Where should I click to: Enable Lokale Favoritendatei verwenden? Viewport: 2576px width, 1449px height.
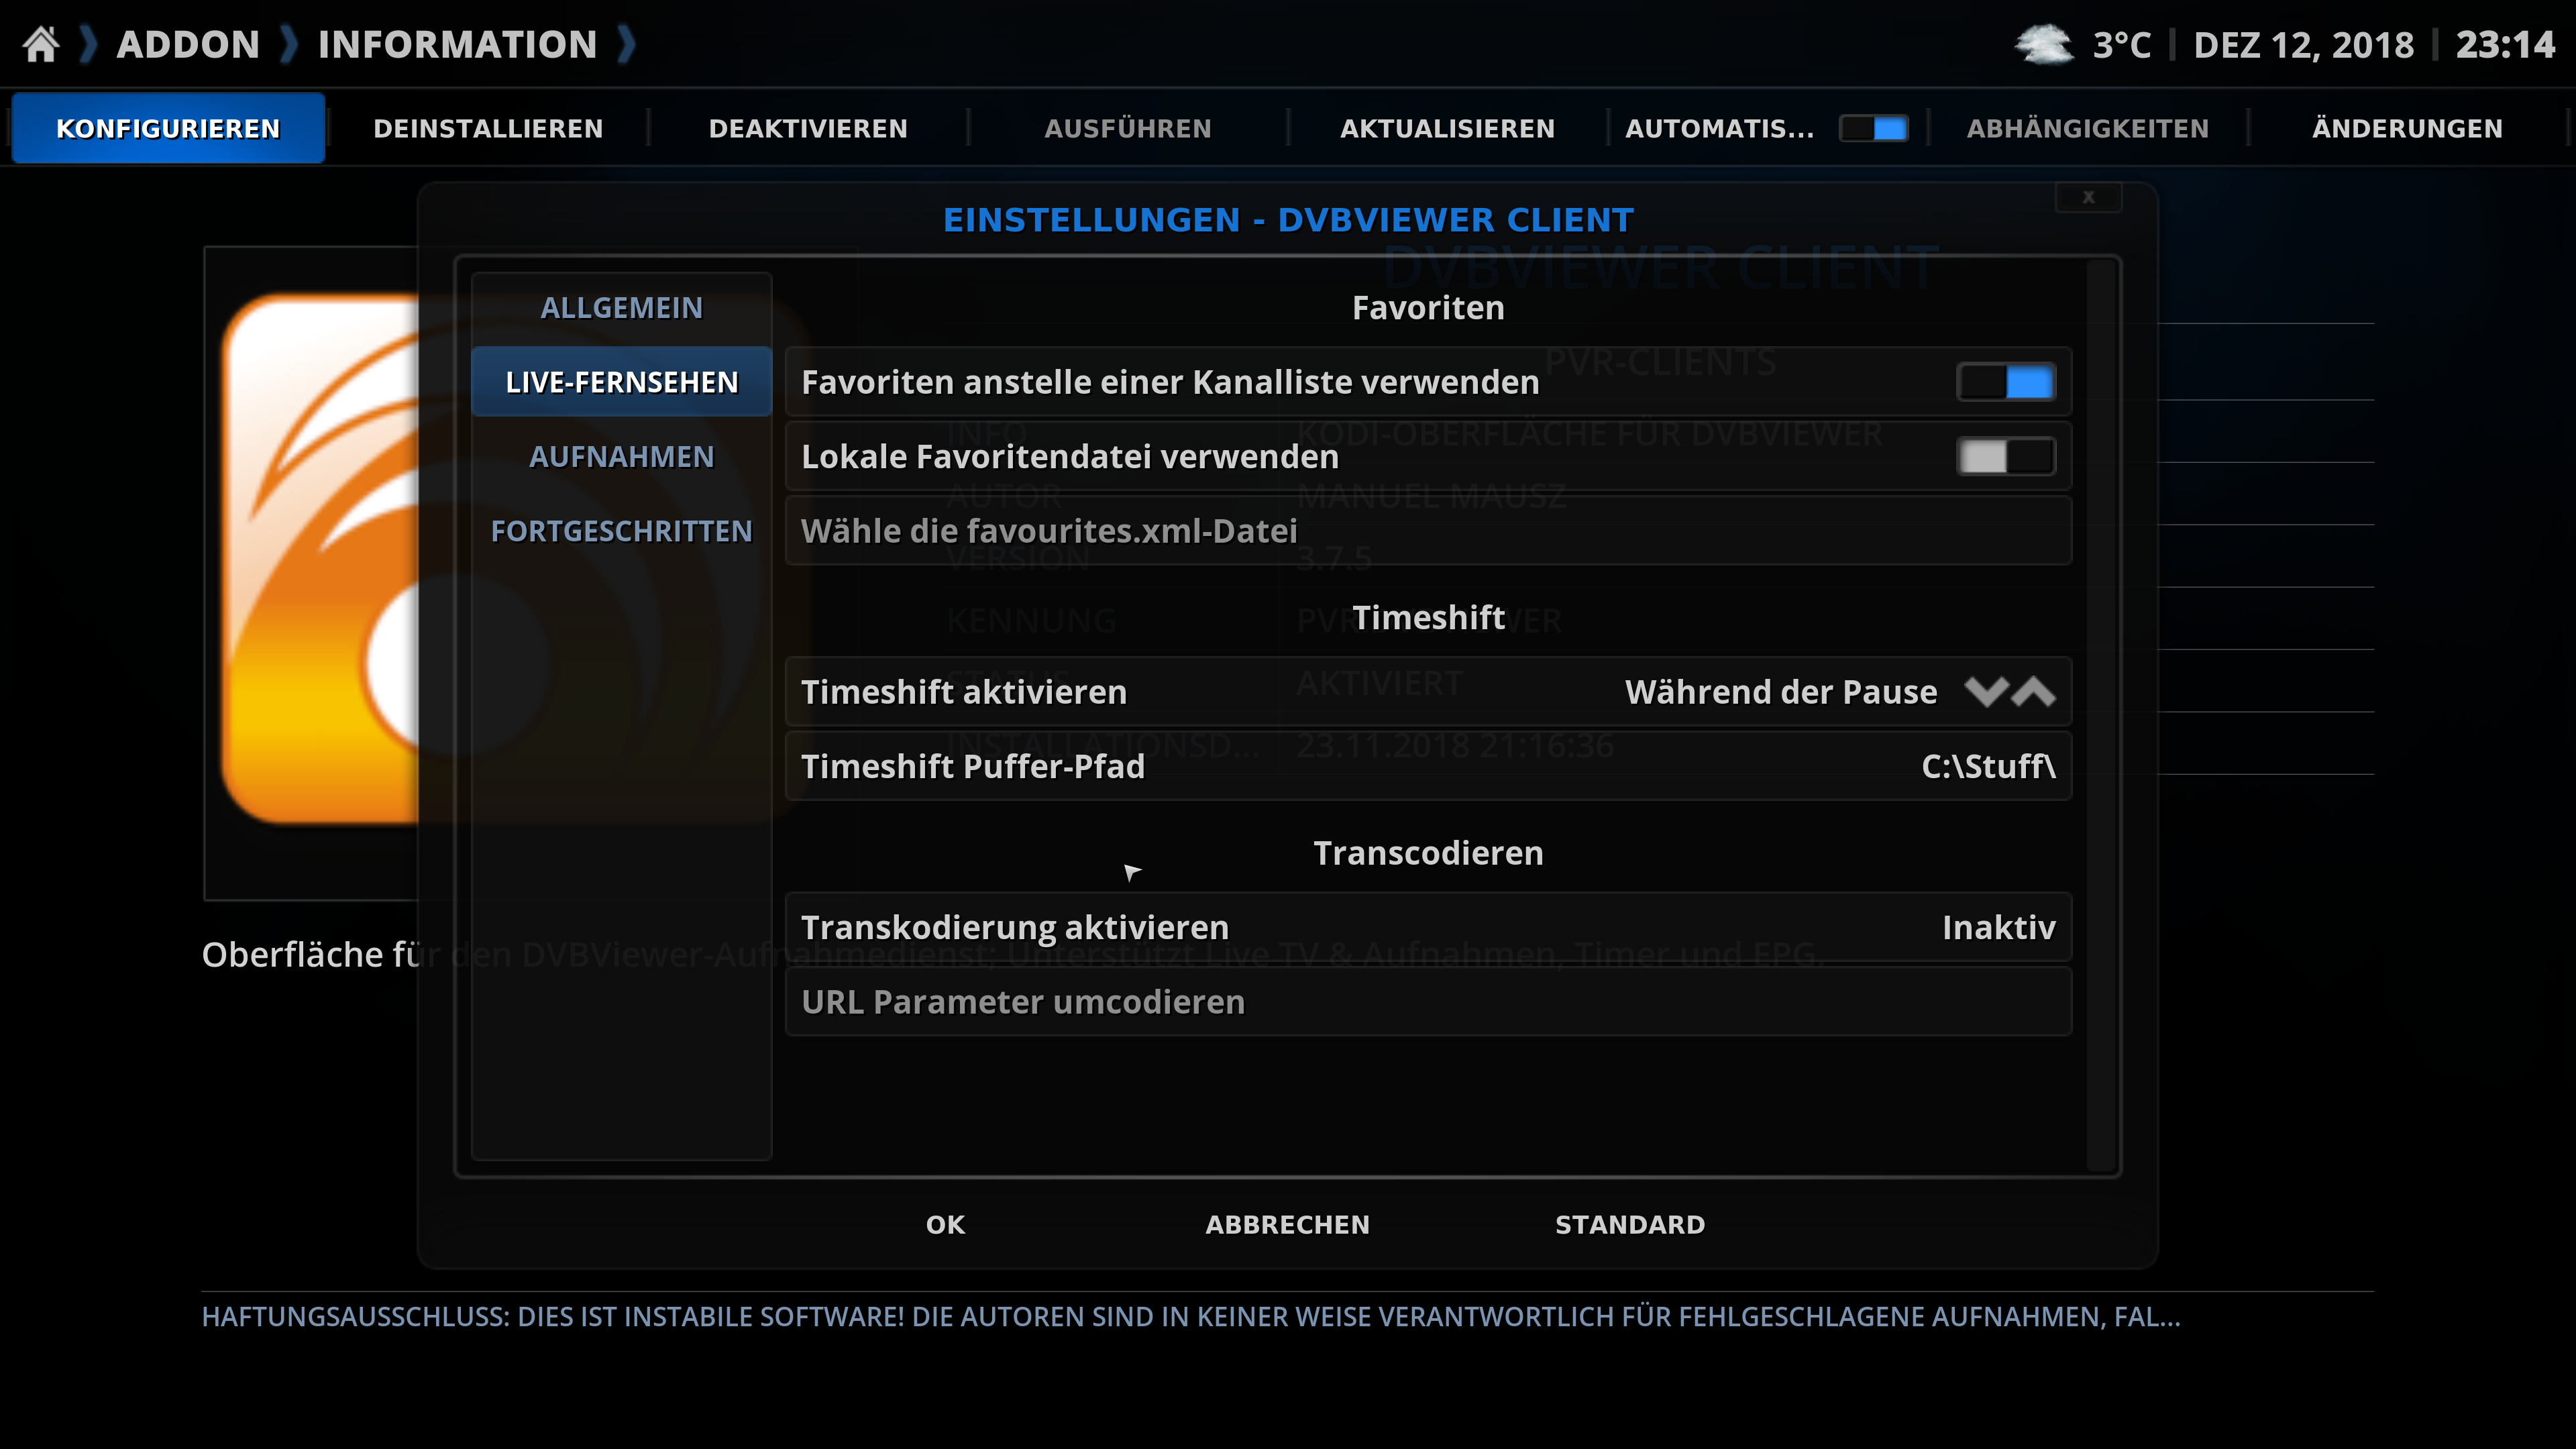pyautogui.click(x=2005, y=456)
